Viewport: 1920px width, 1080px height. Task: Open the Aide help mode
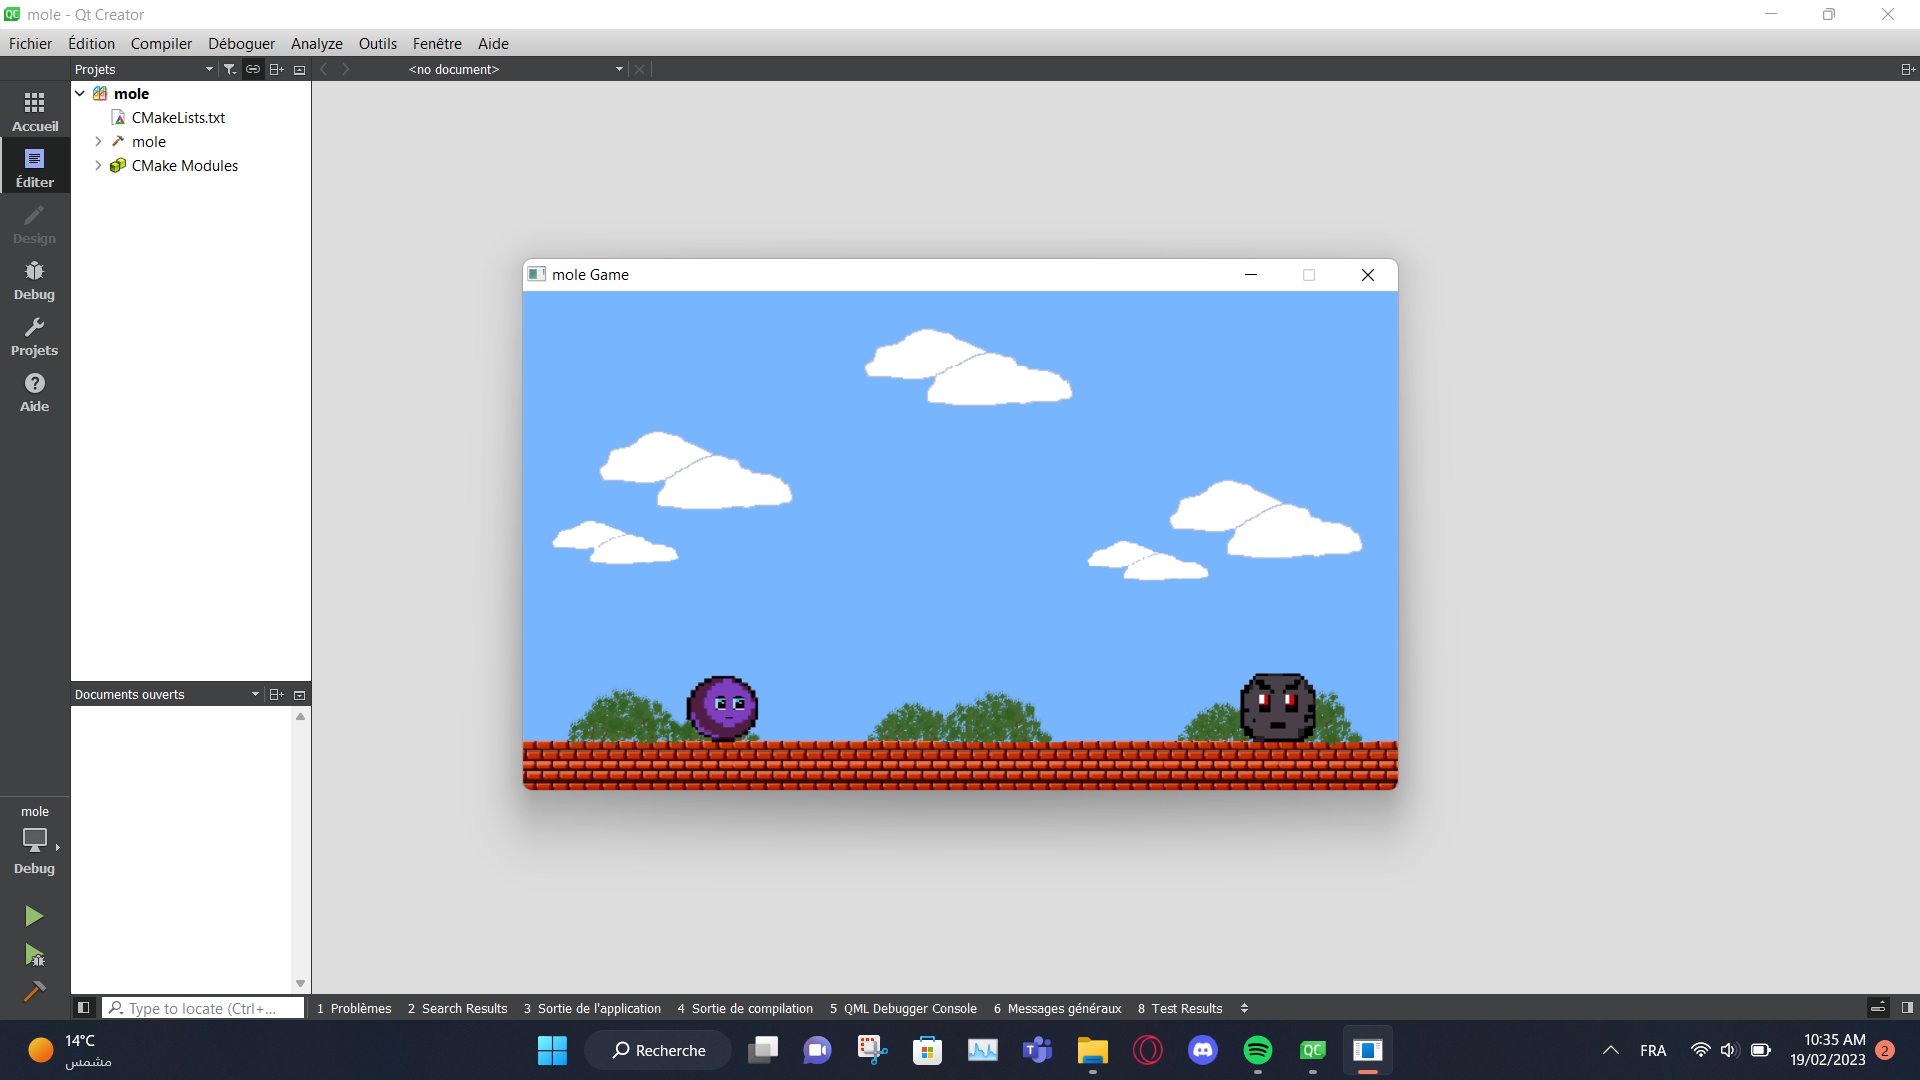click(35, 392)
